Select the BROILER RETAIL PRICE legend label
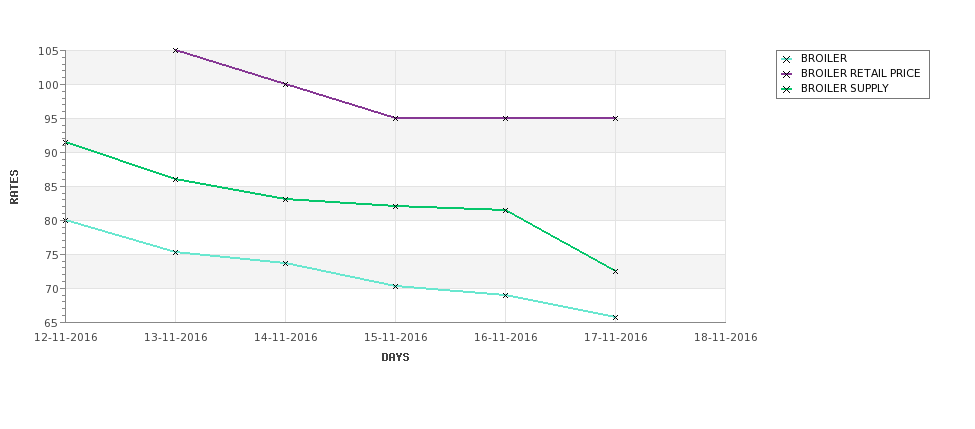Image resolution: width=975 pixels, height=429 pixels. pos(860,73)
